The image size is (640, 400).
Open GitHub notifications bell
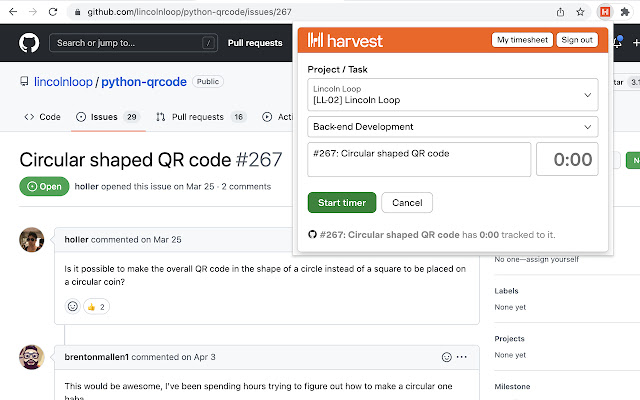coord(618,42)
